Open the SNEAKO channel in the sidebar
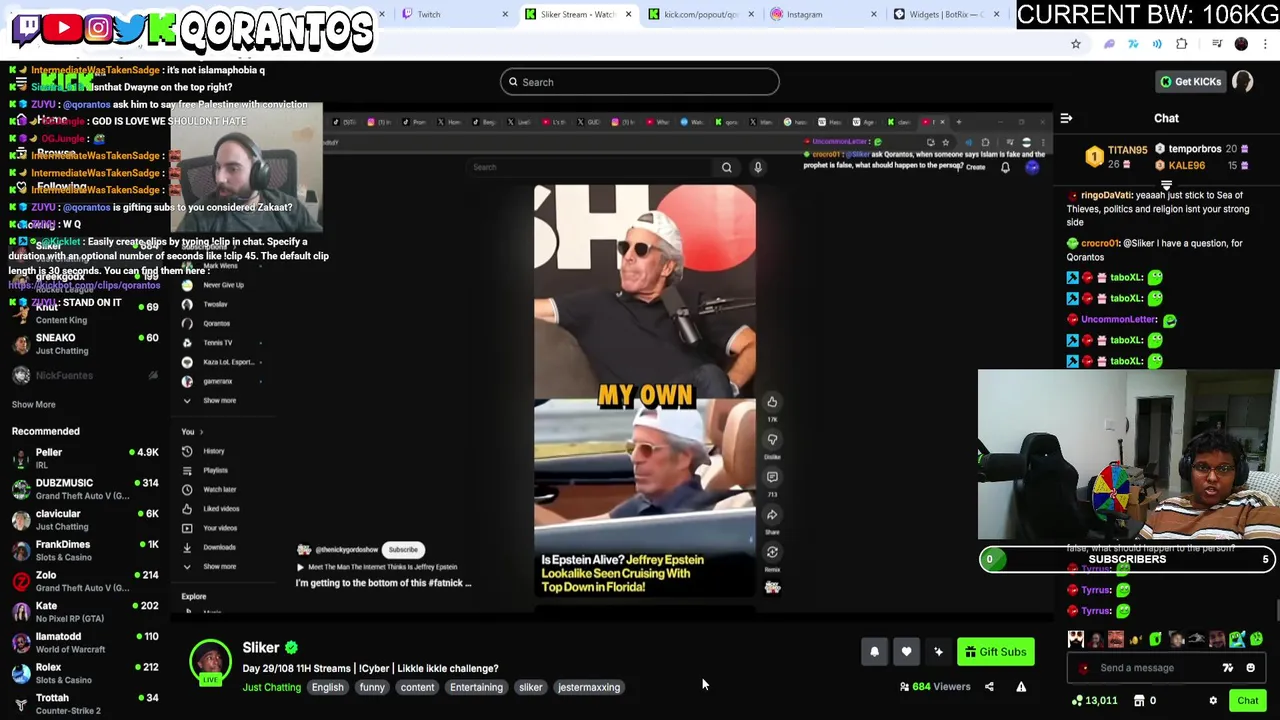Viewport: 1280px width, 720px height. [85, 344]
